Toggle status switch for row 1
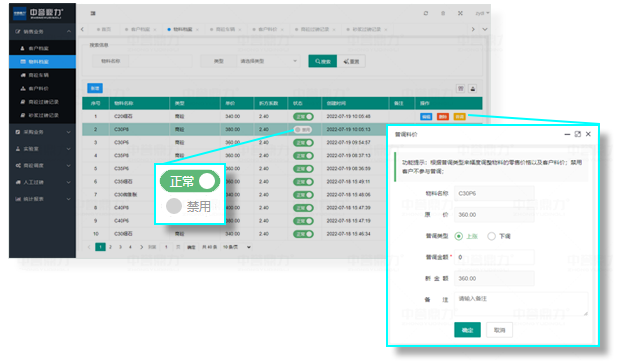The image size is (637, 364). tap(303, 117)
